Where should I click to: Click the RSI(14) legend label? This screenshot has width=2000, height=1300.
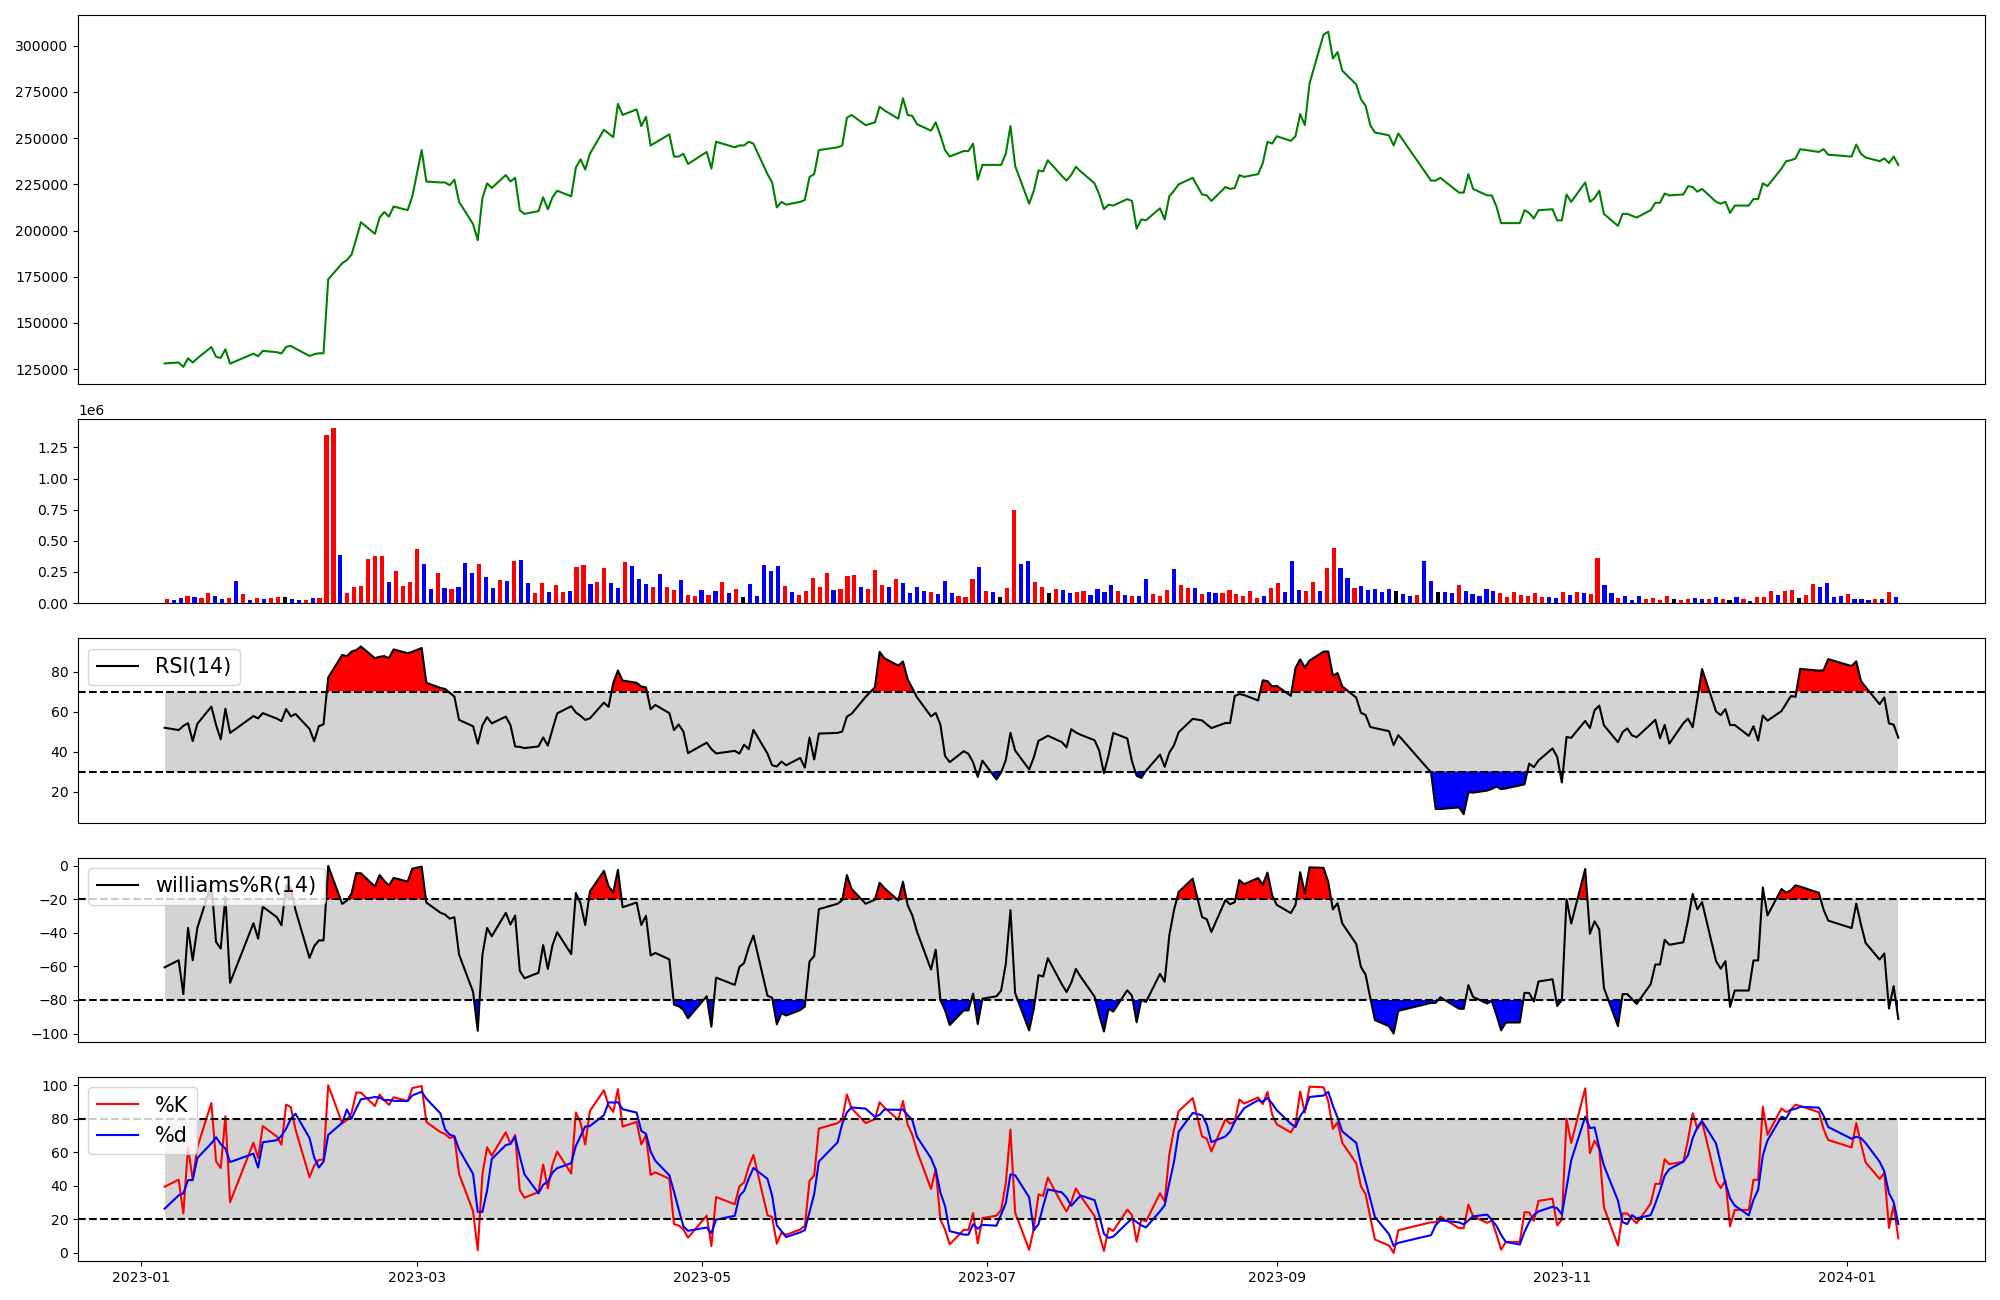[x=192, y=666]
